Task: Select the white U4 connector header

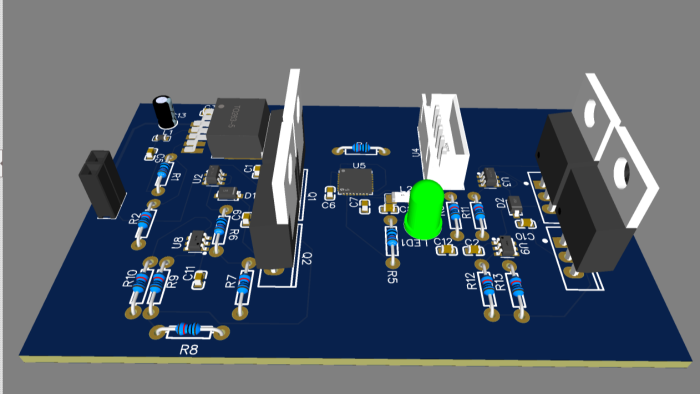Action: pos(443,141)
